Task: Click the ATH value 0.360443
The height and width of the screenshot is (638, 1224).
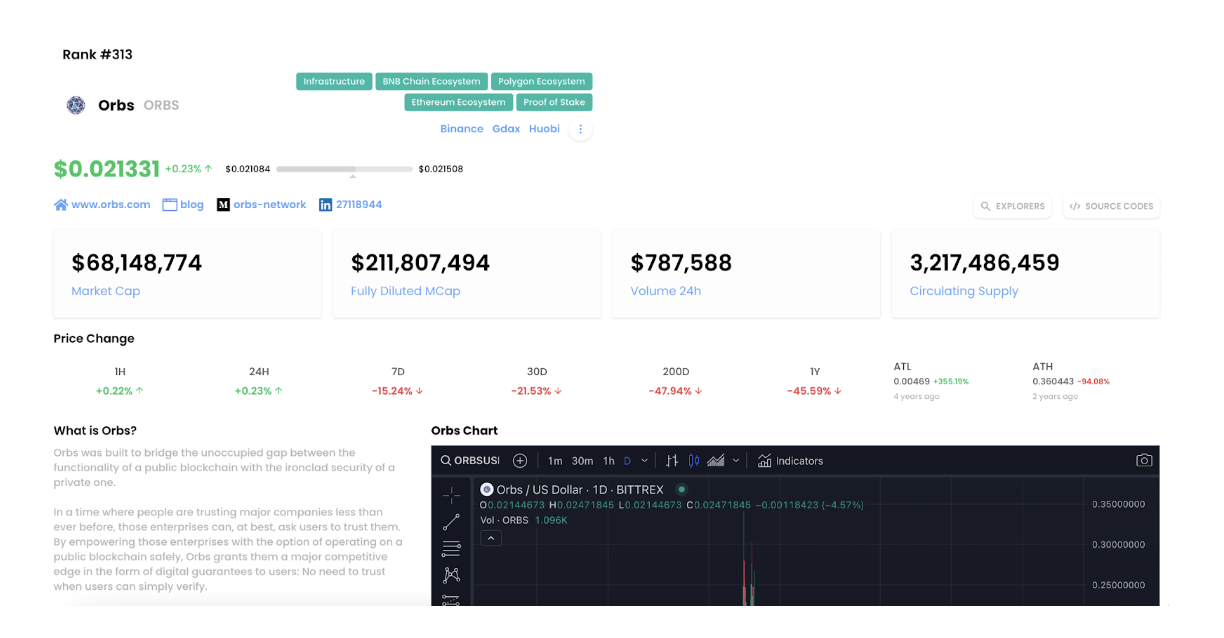Action: (x=1053, y=381)
